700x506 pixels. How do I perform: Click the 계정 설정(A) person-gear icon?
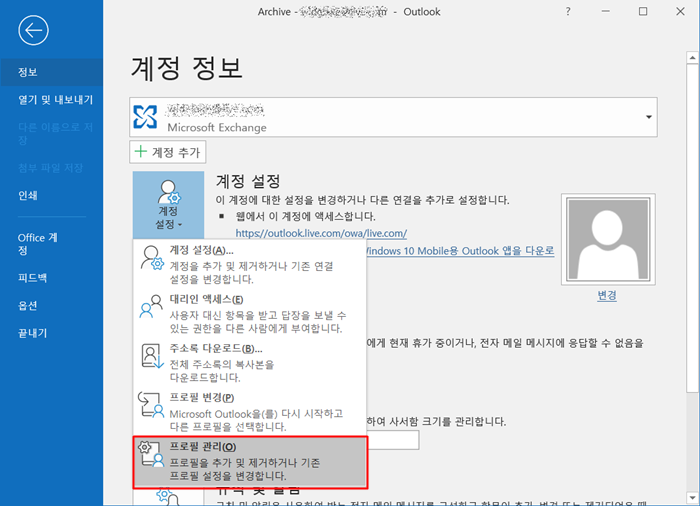click(x=152, y=258)
